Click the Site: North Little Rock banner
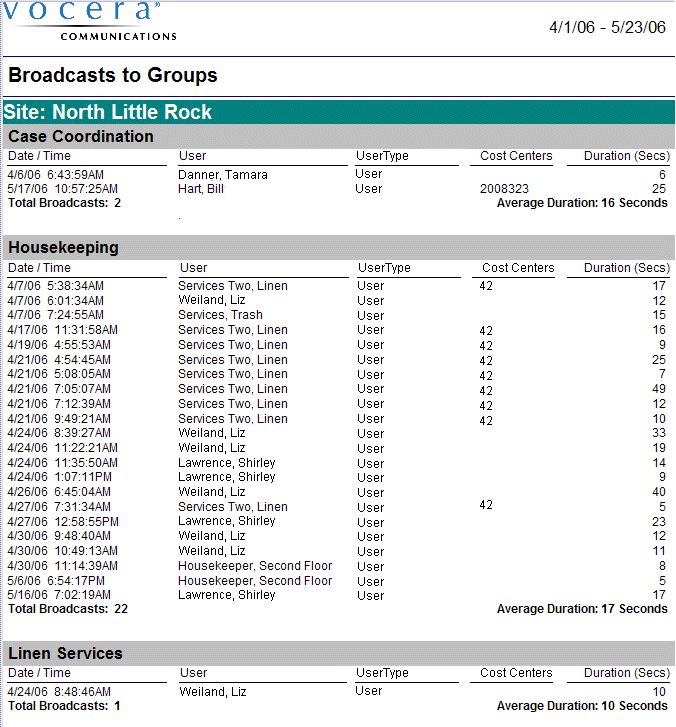 [x=108, y=112]
